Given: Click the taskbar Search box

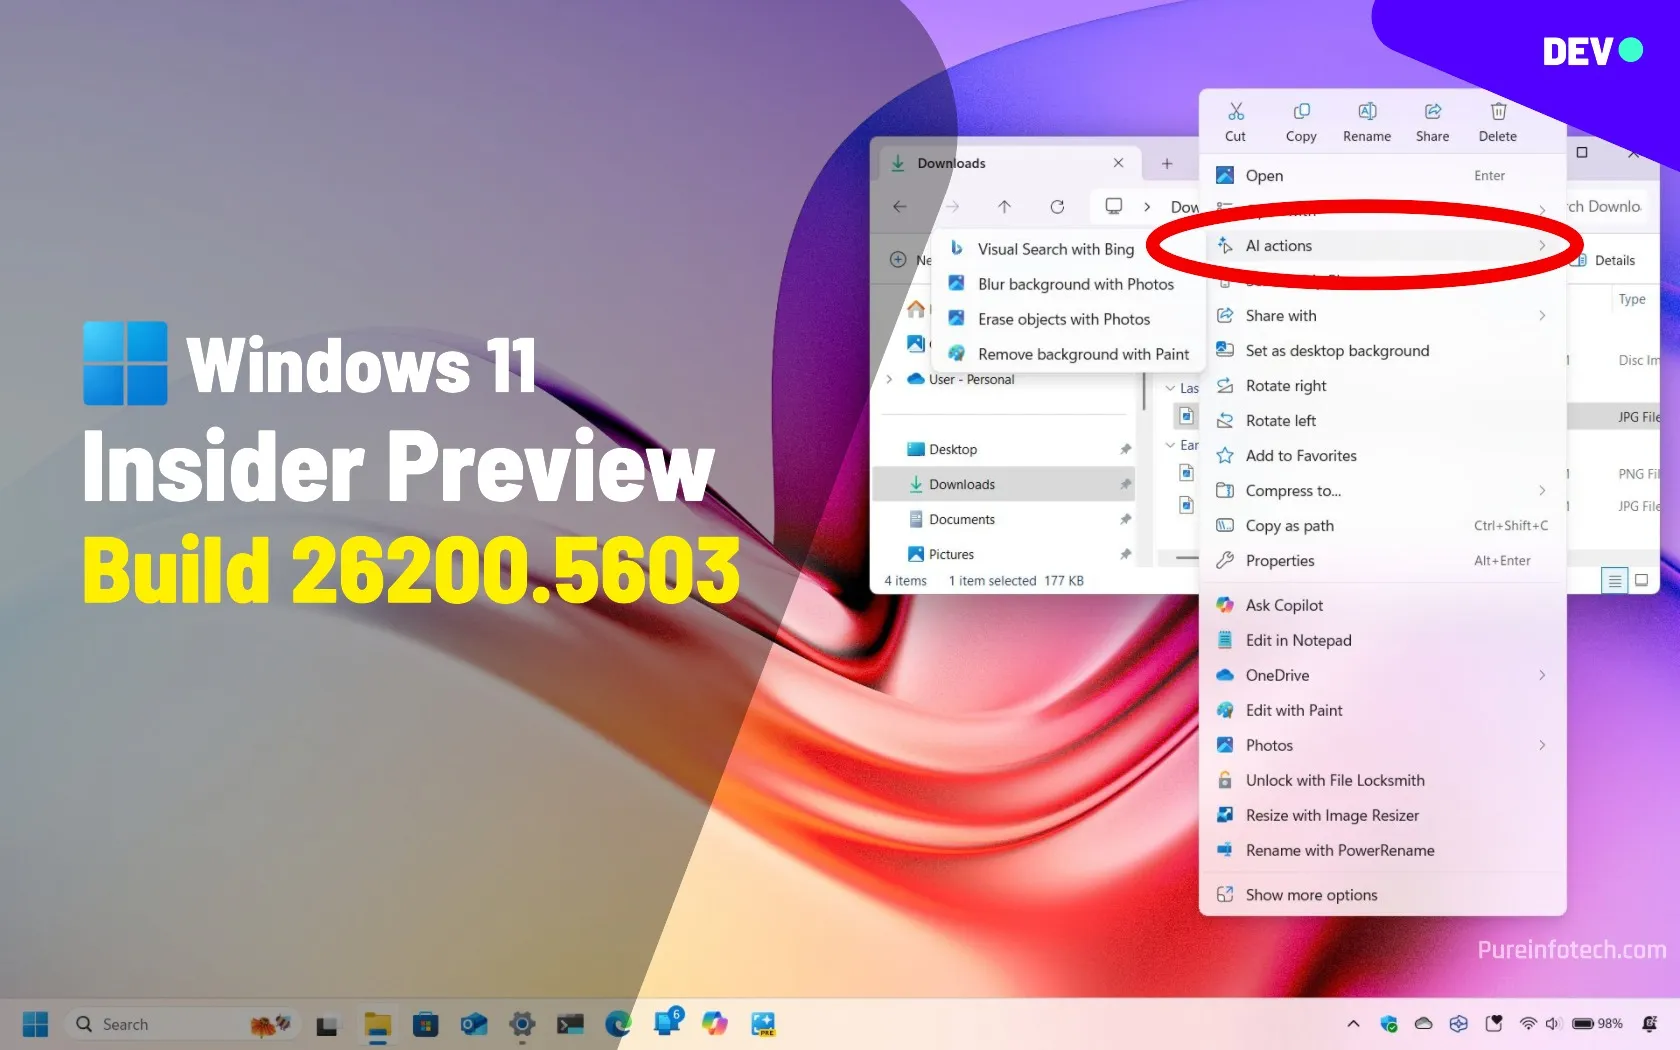Looking at the screenshot, I should (182, 1024).
